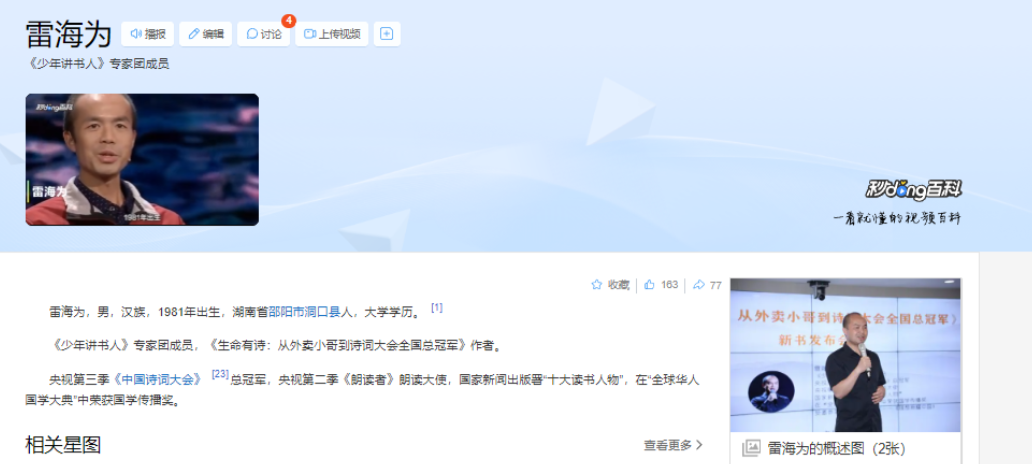Click the share arrow icon
The width and height of the screenshot is (1032, 464).
[x=699, y=285]
